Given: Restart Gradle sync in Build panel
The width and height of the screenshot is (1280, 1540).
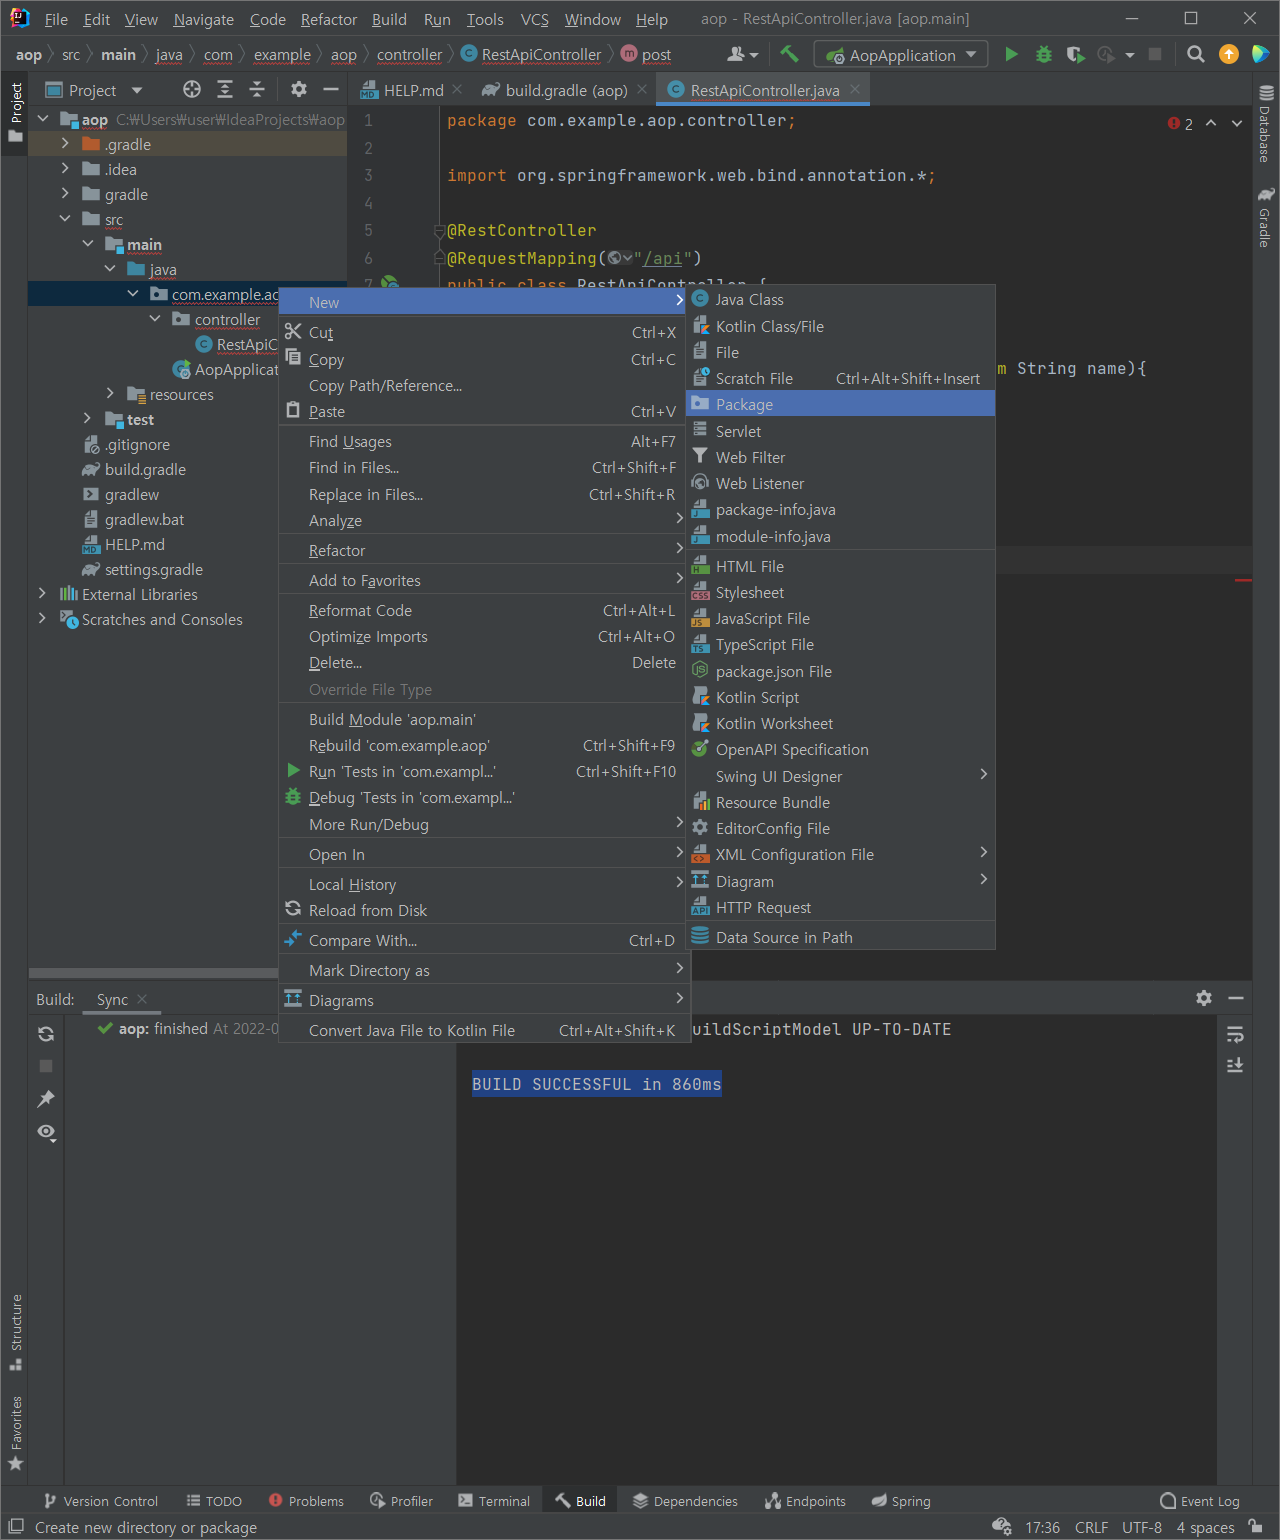Looking at the screenshot, I should pos(46,1034).
